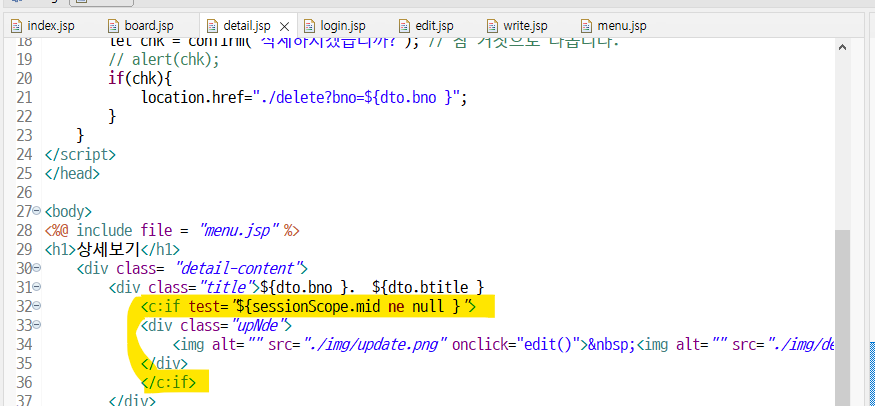Click the if(chk){ statement
The height and width of the screenshot is (406, 875).
(141, 79)
